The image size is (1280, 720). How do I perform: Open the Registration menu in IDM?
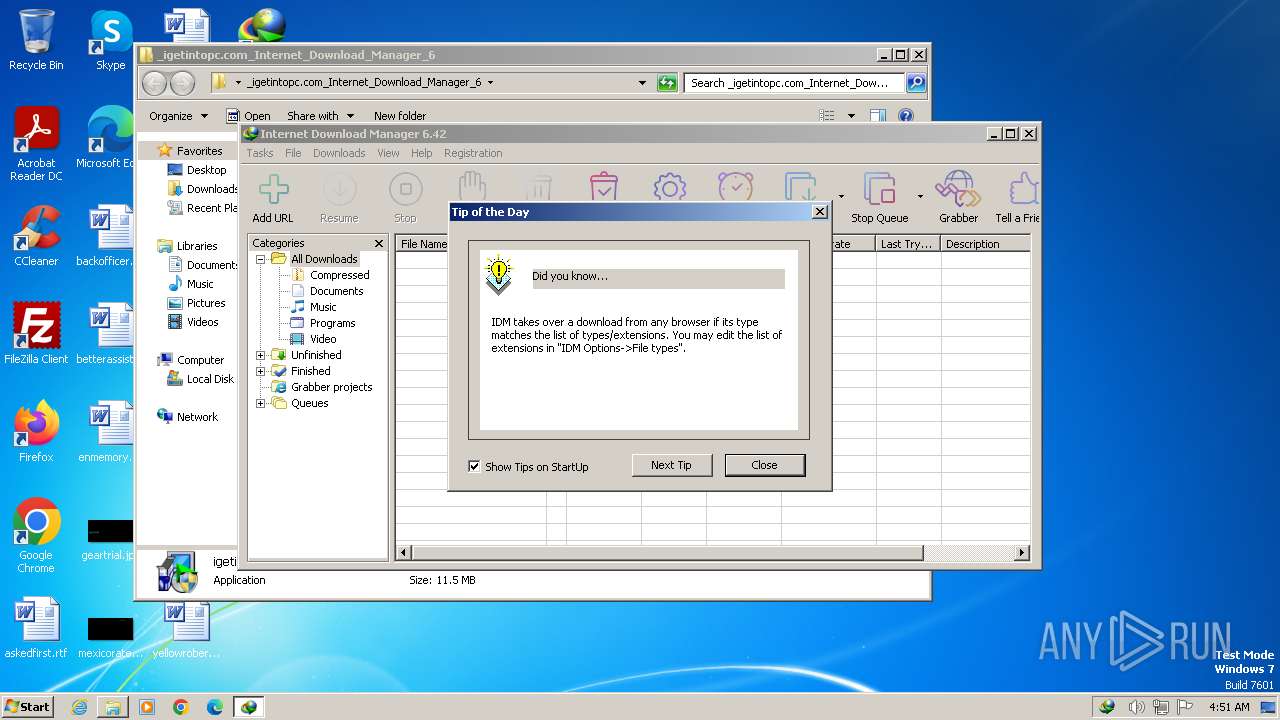coord(473,153)
